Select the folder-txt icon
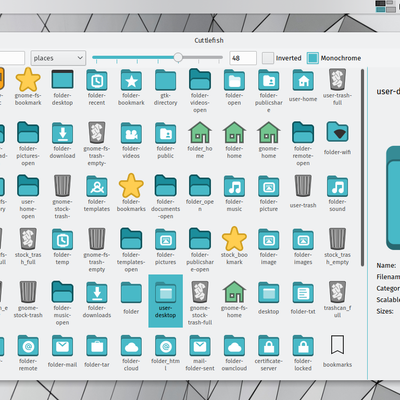400x400 pixels. tap(303, 292)
